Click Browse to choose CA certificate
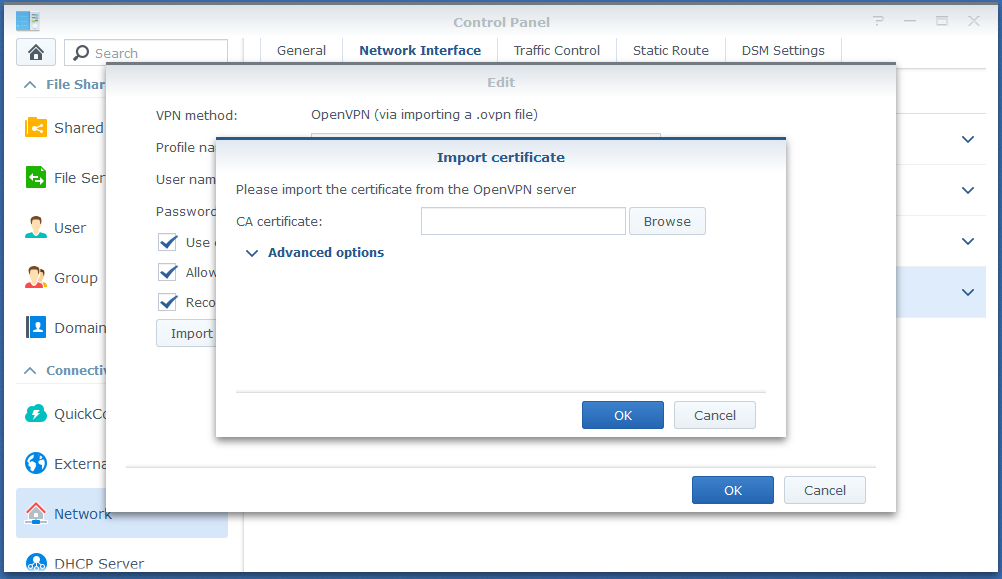 [x=667, y=221]
